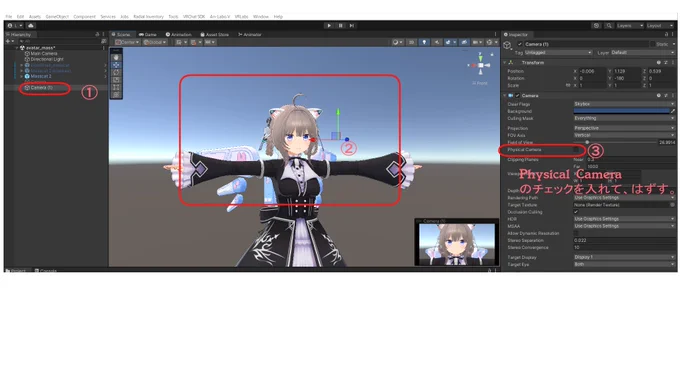This screenshot has height=383, width=680.
Task: Click the scene orientation gizmo
Action: (481, 65)
